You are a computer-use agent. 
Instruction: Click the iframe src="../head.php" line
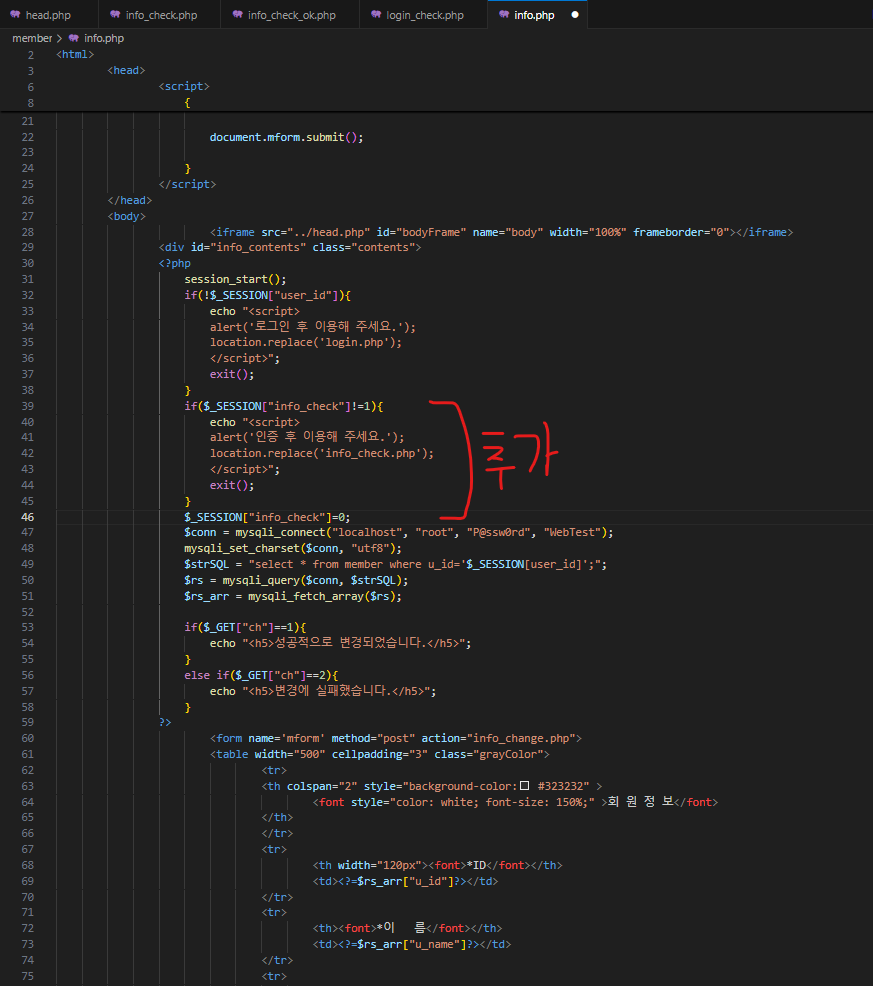pyautogui.click(x=501, y=232)
